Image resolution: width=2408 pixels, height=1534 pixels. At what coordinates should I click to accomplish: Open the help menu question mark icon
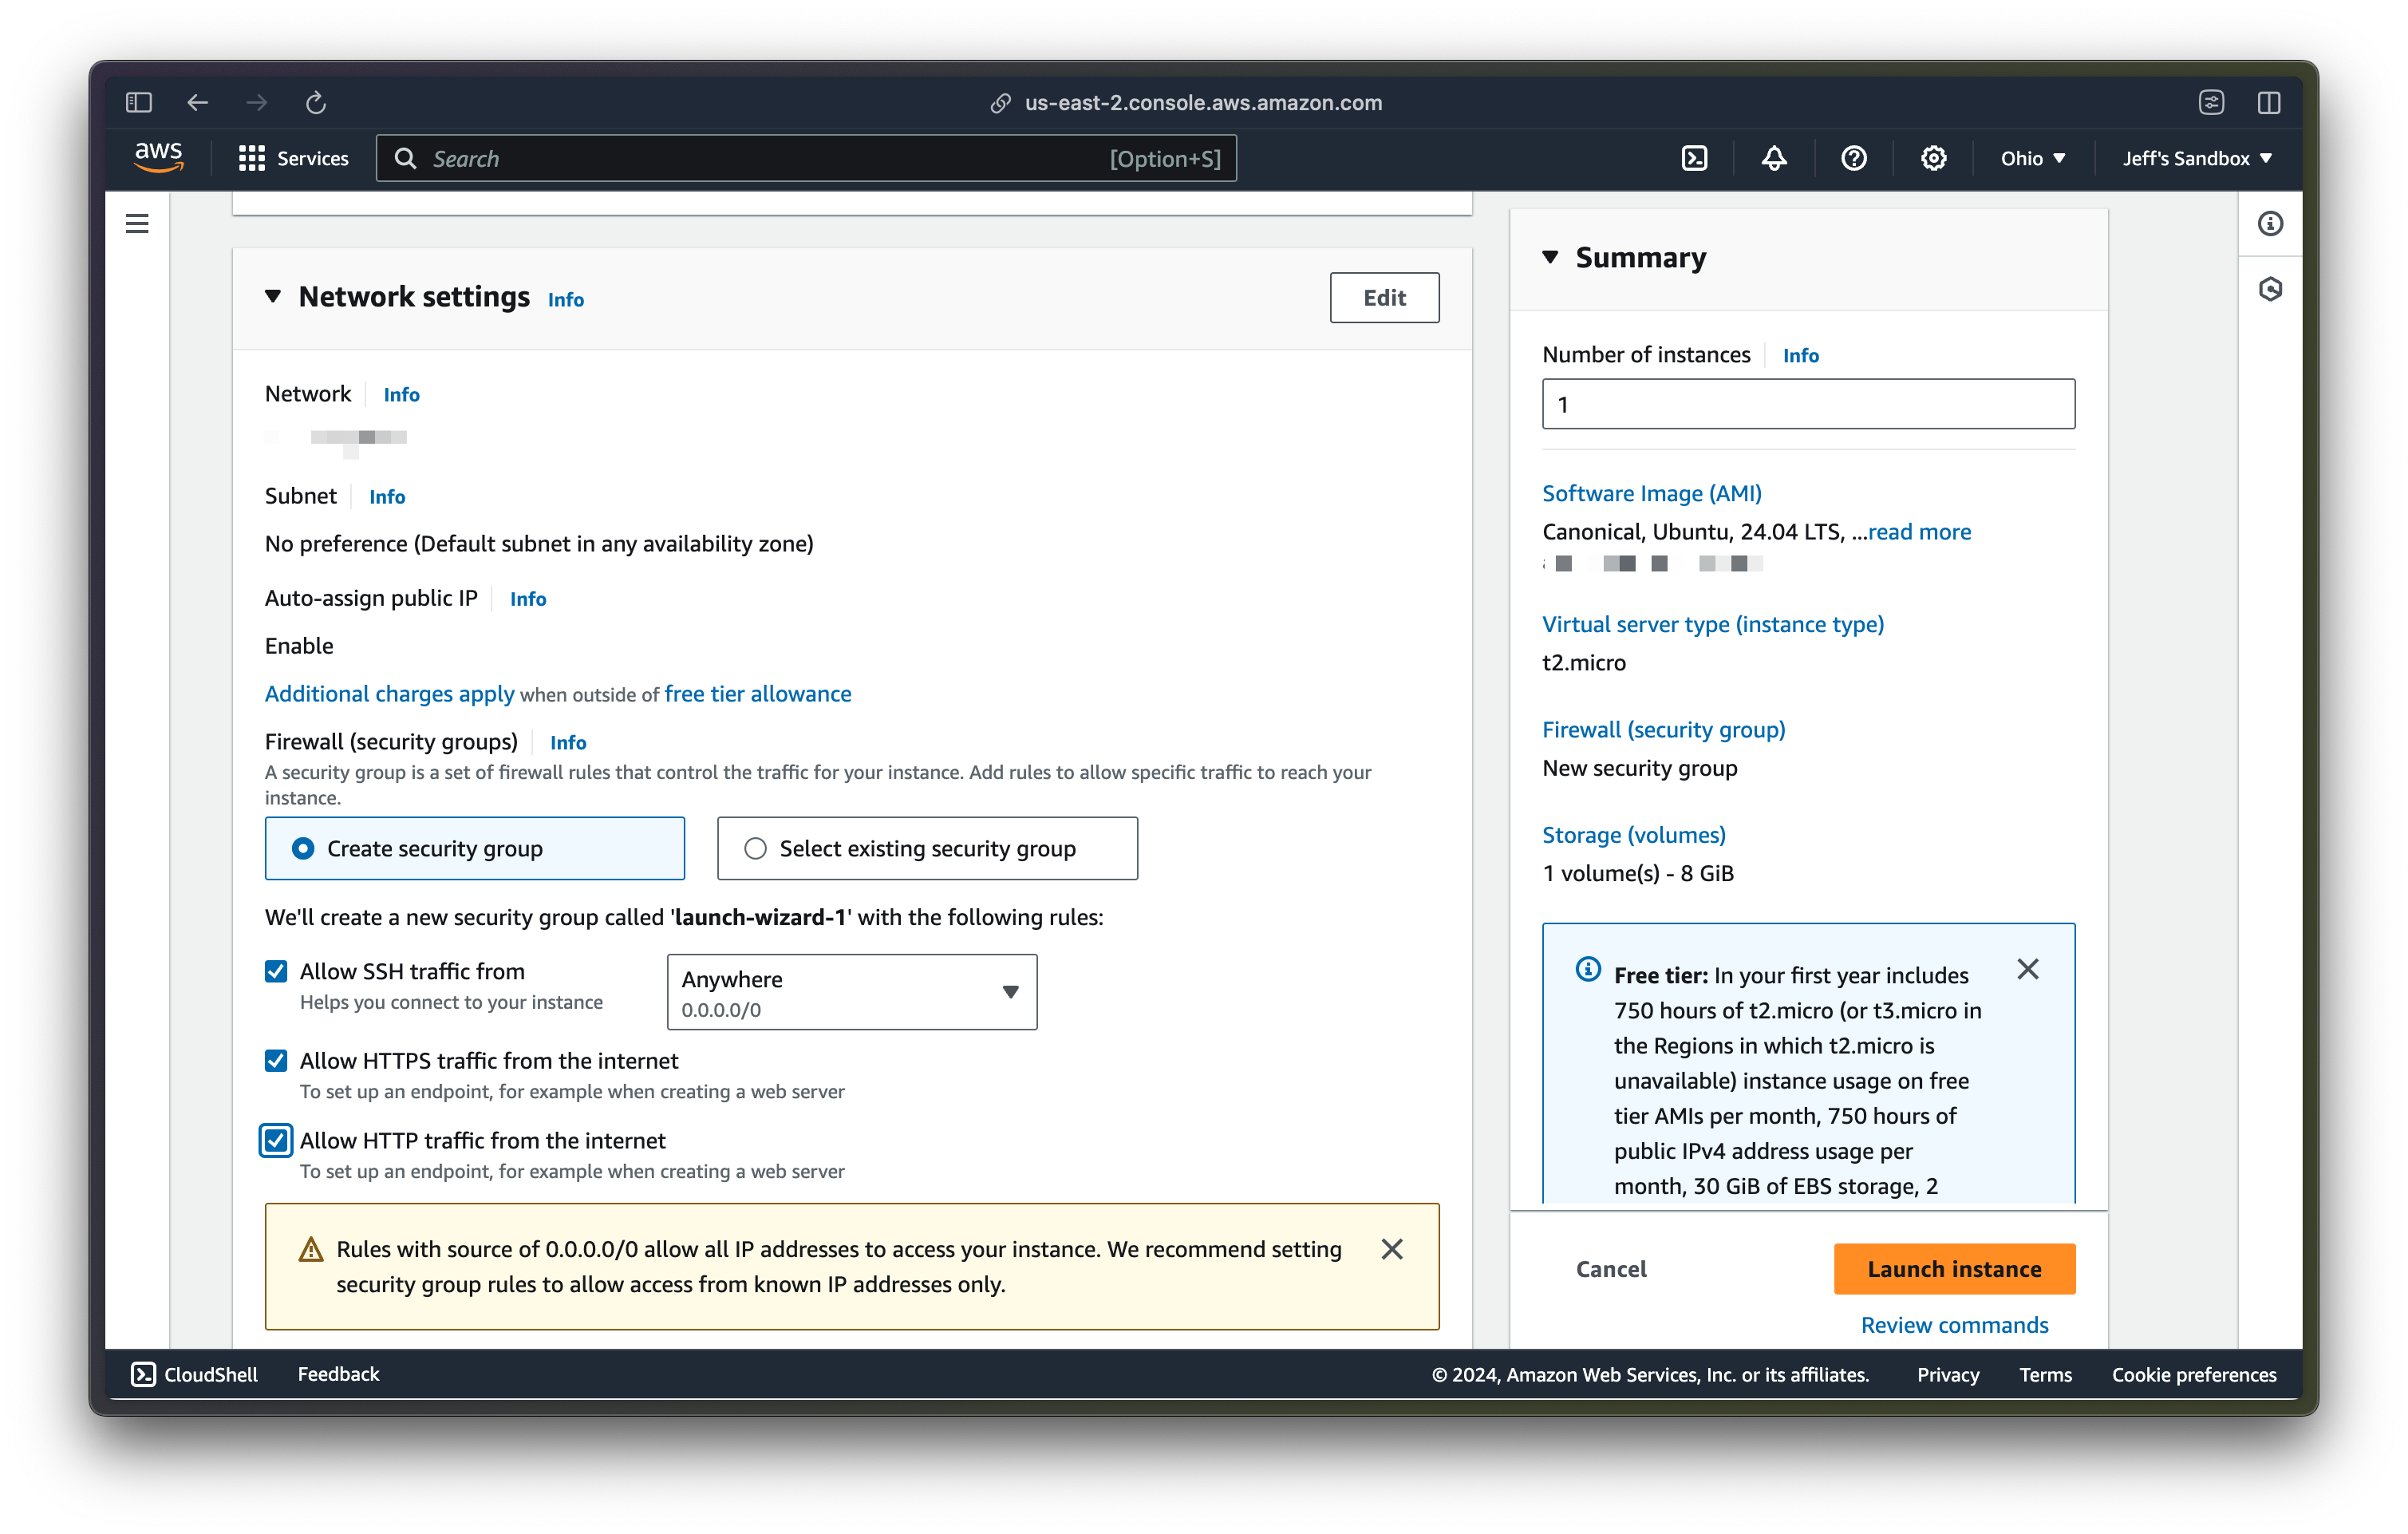point(1854,158)
